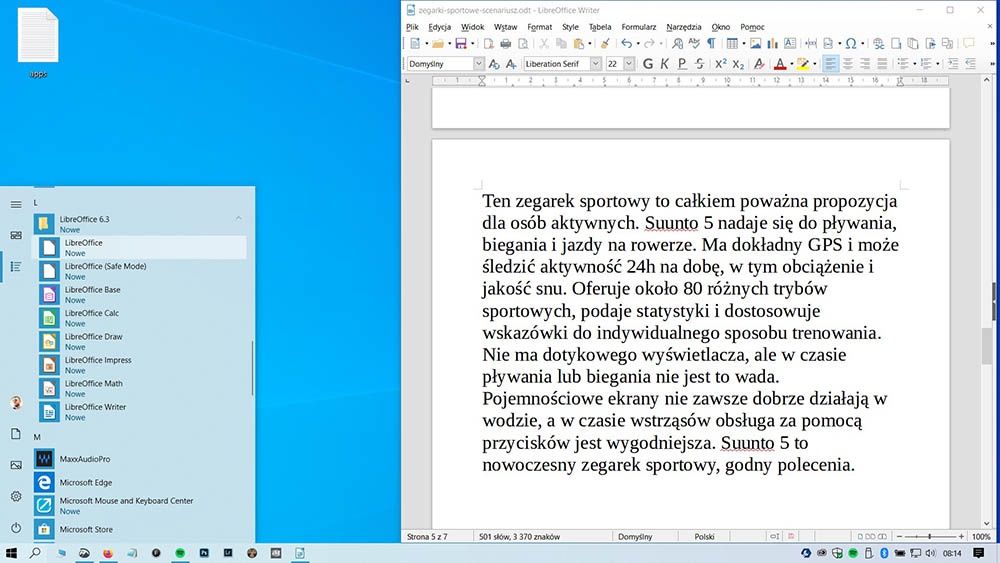The height and width of the screenshot is (563, 1000).
Task: Redo the last undone action
Action: (649, 43)
